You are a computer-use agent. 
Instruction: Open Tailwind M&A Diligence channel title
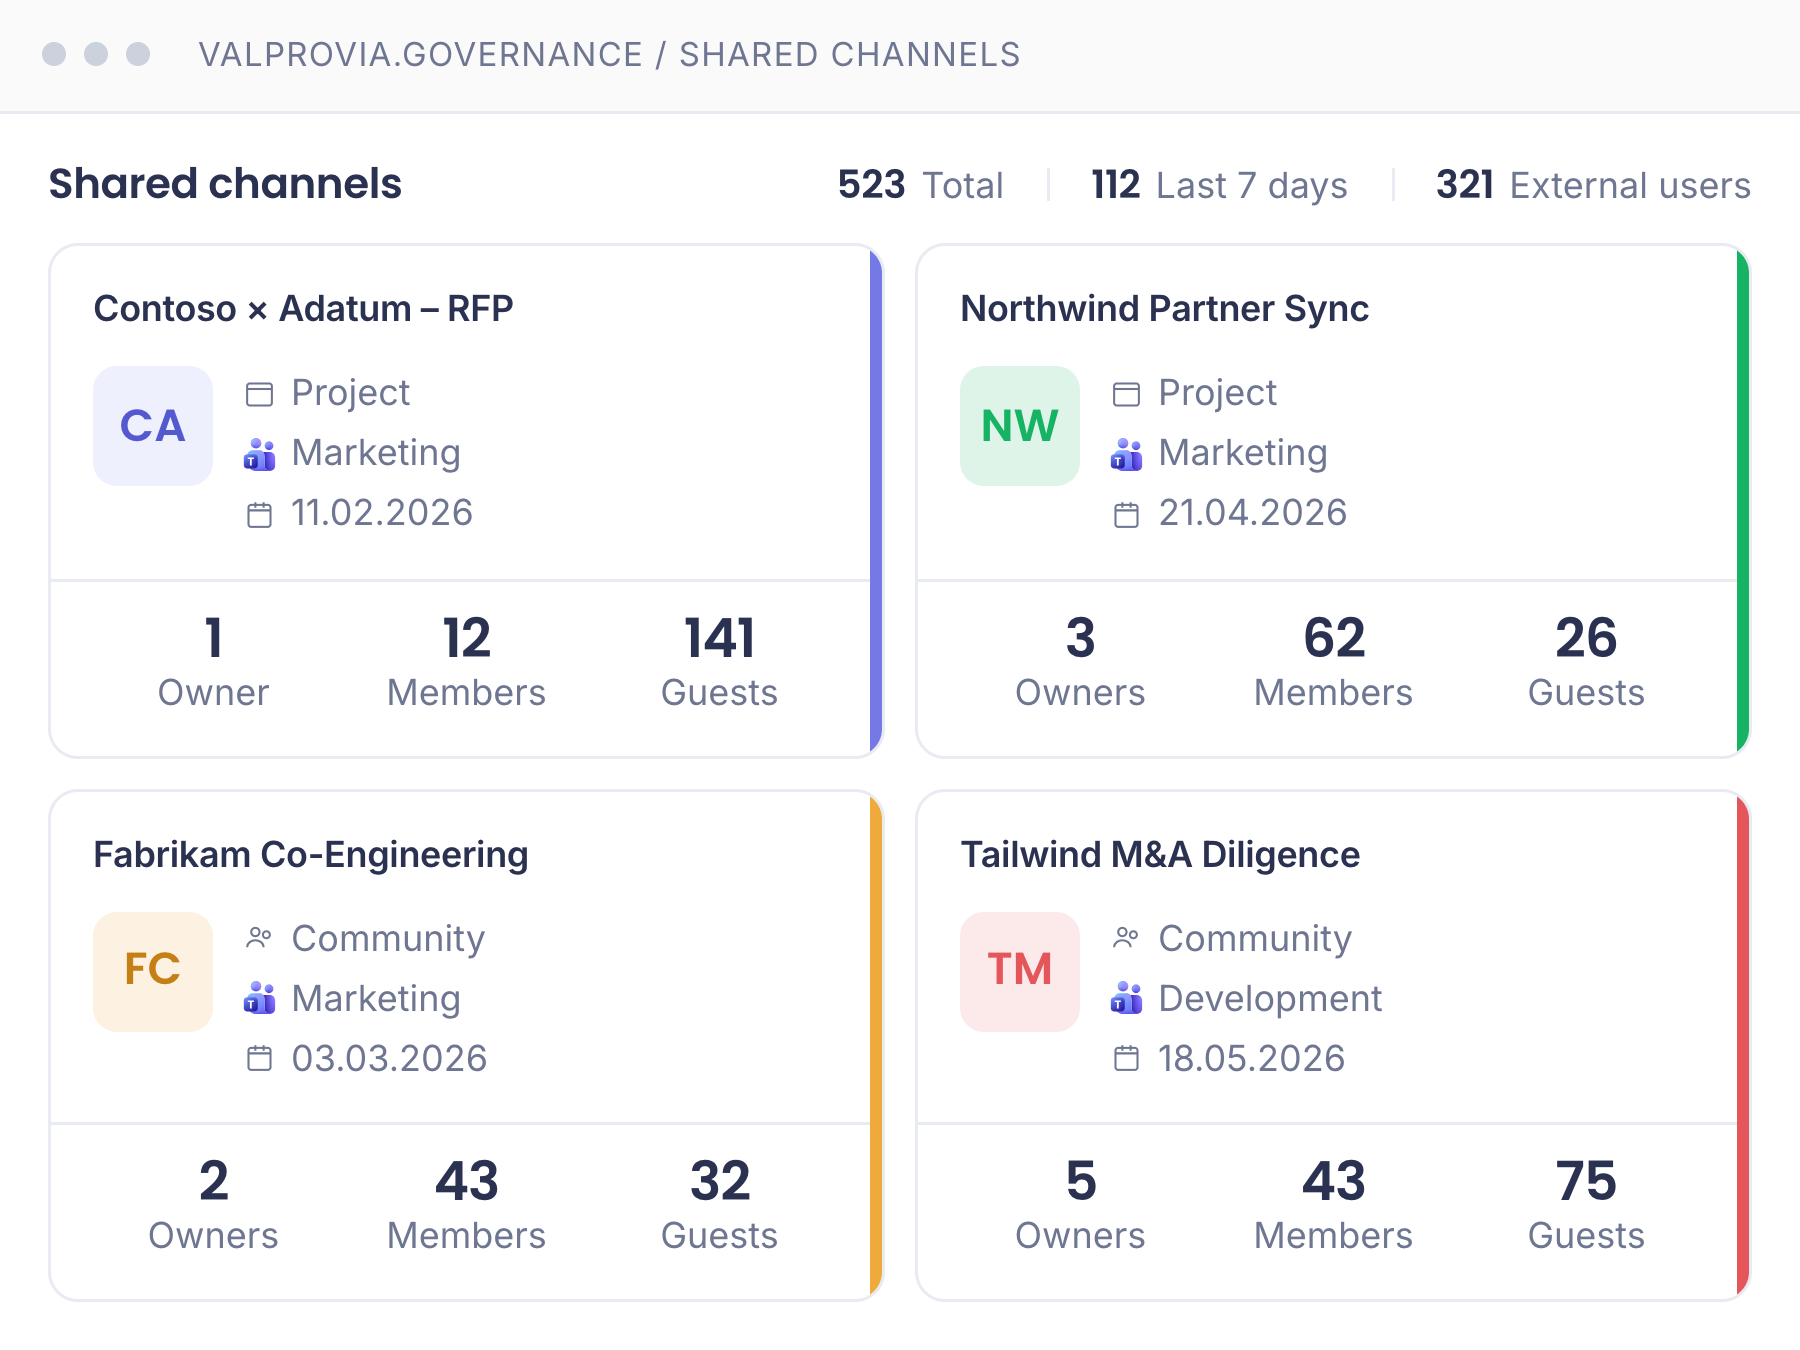click(1160, 855)
